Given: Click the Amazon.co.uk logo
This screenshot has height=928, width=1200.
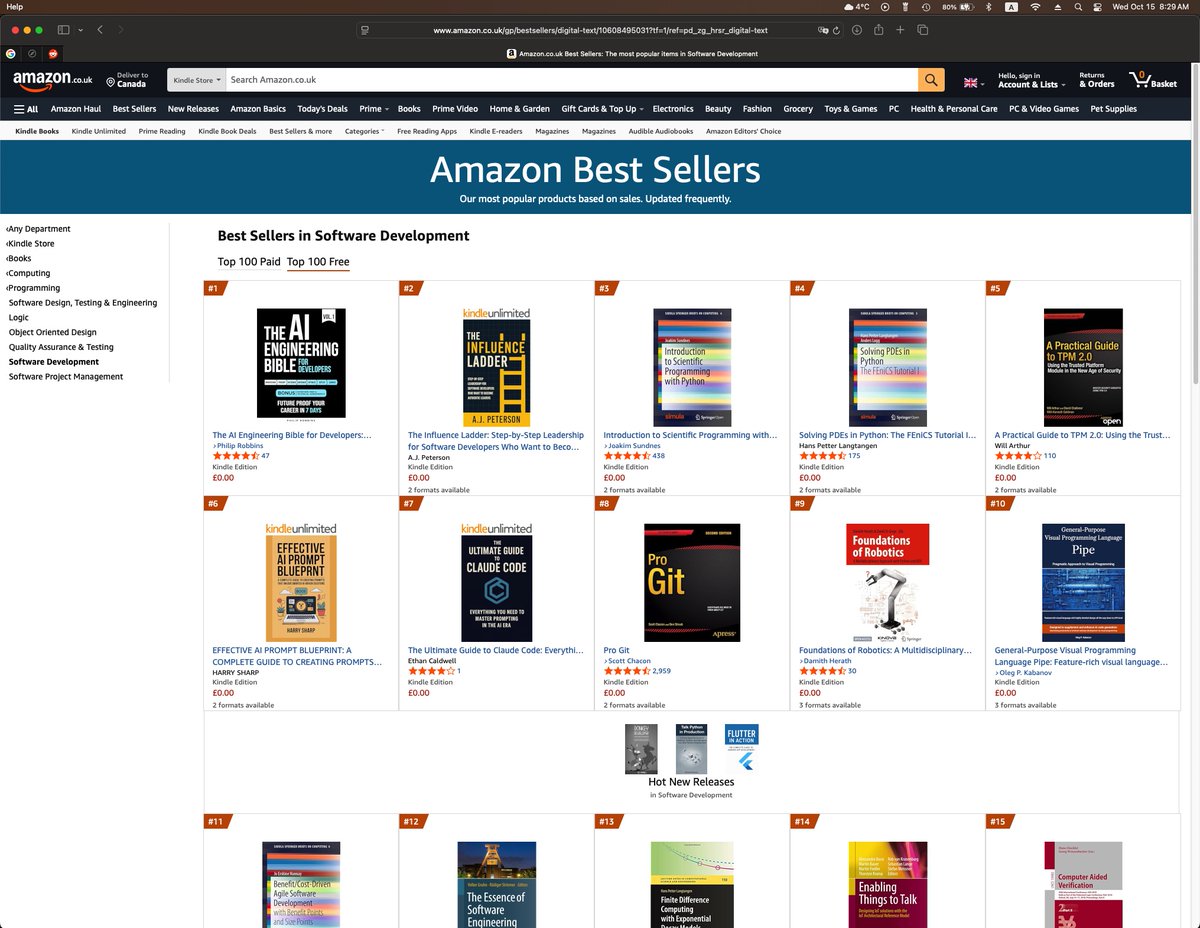Looking at the screenshot, I should (x=53, y=79).
